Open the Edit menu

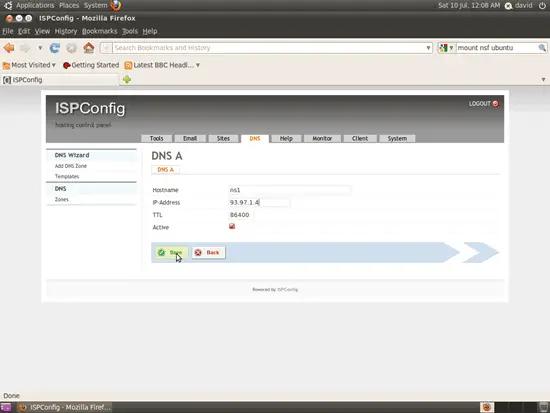(24, 31)
